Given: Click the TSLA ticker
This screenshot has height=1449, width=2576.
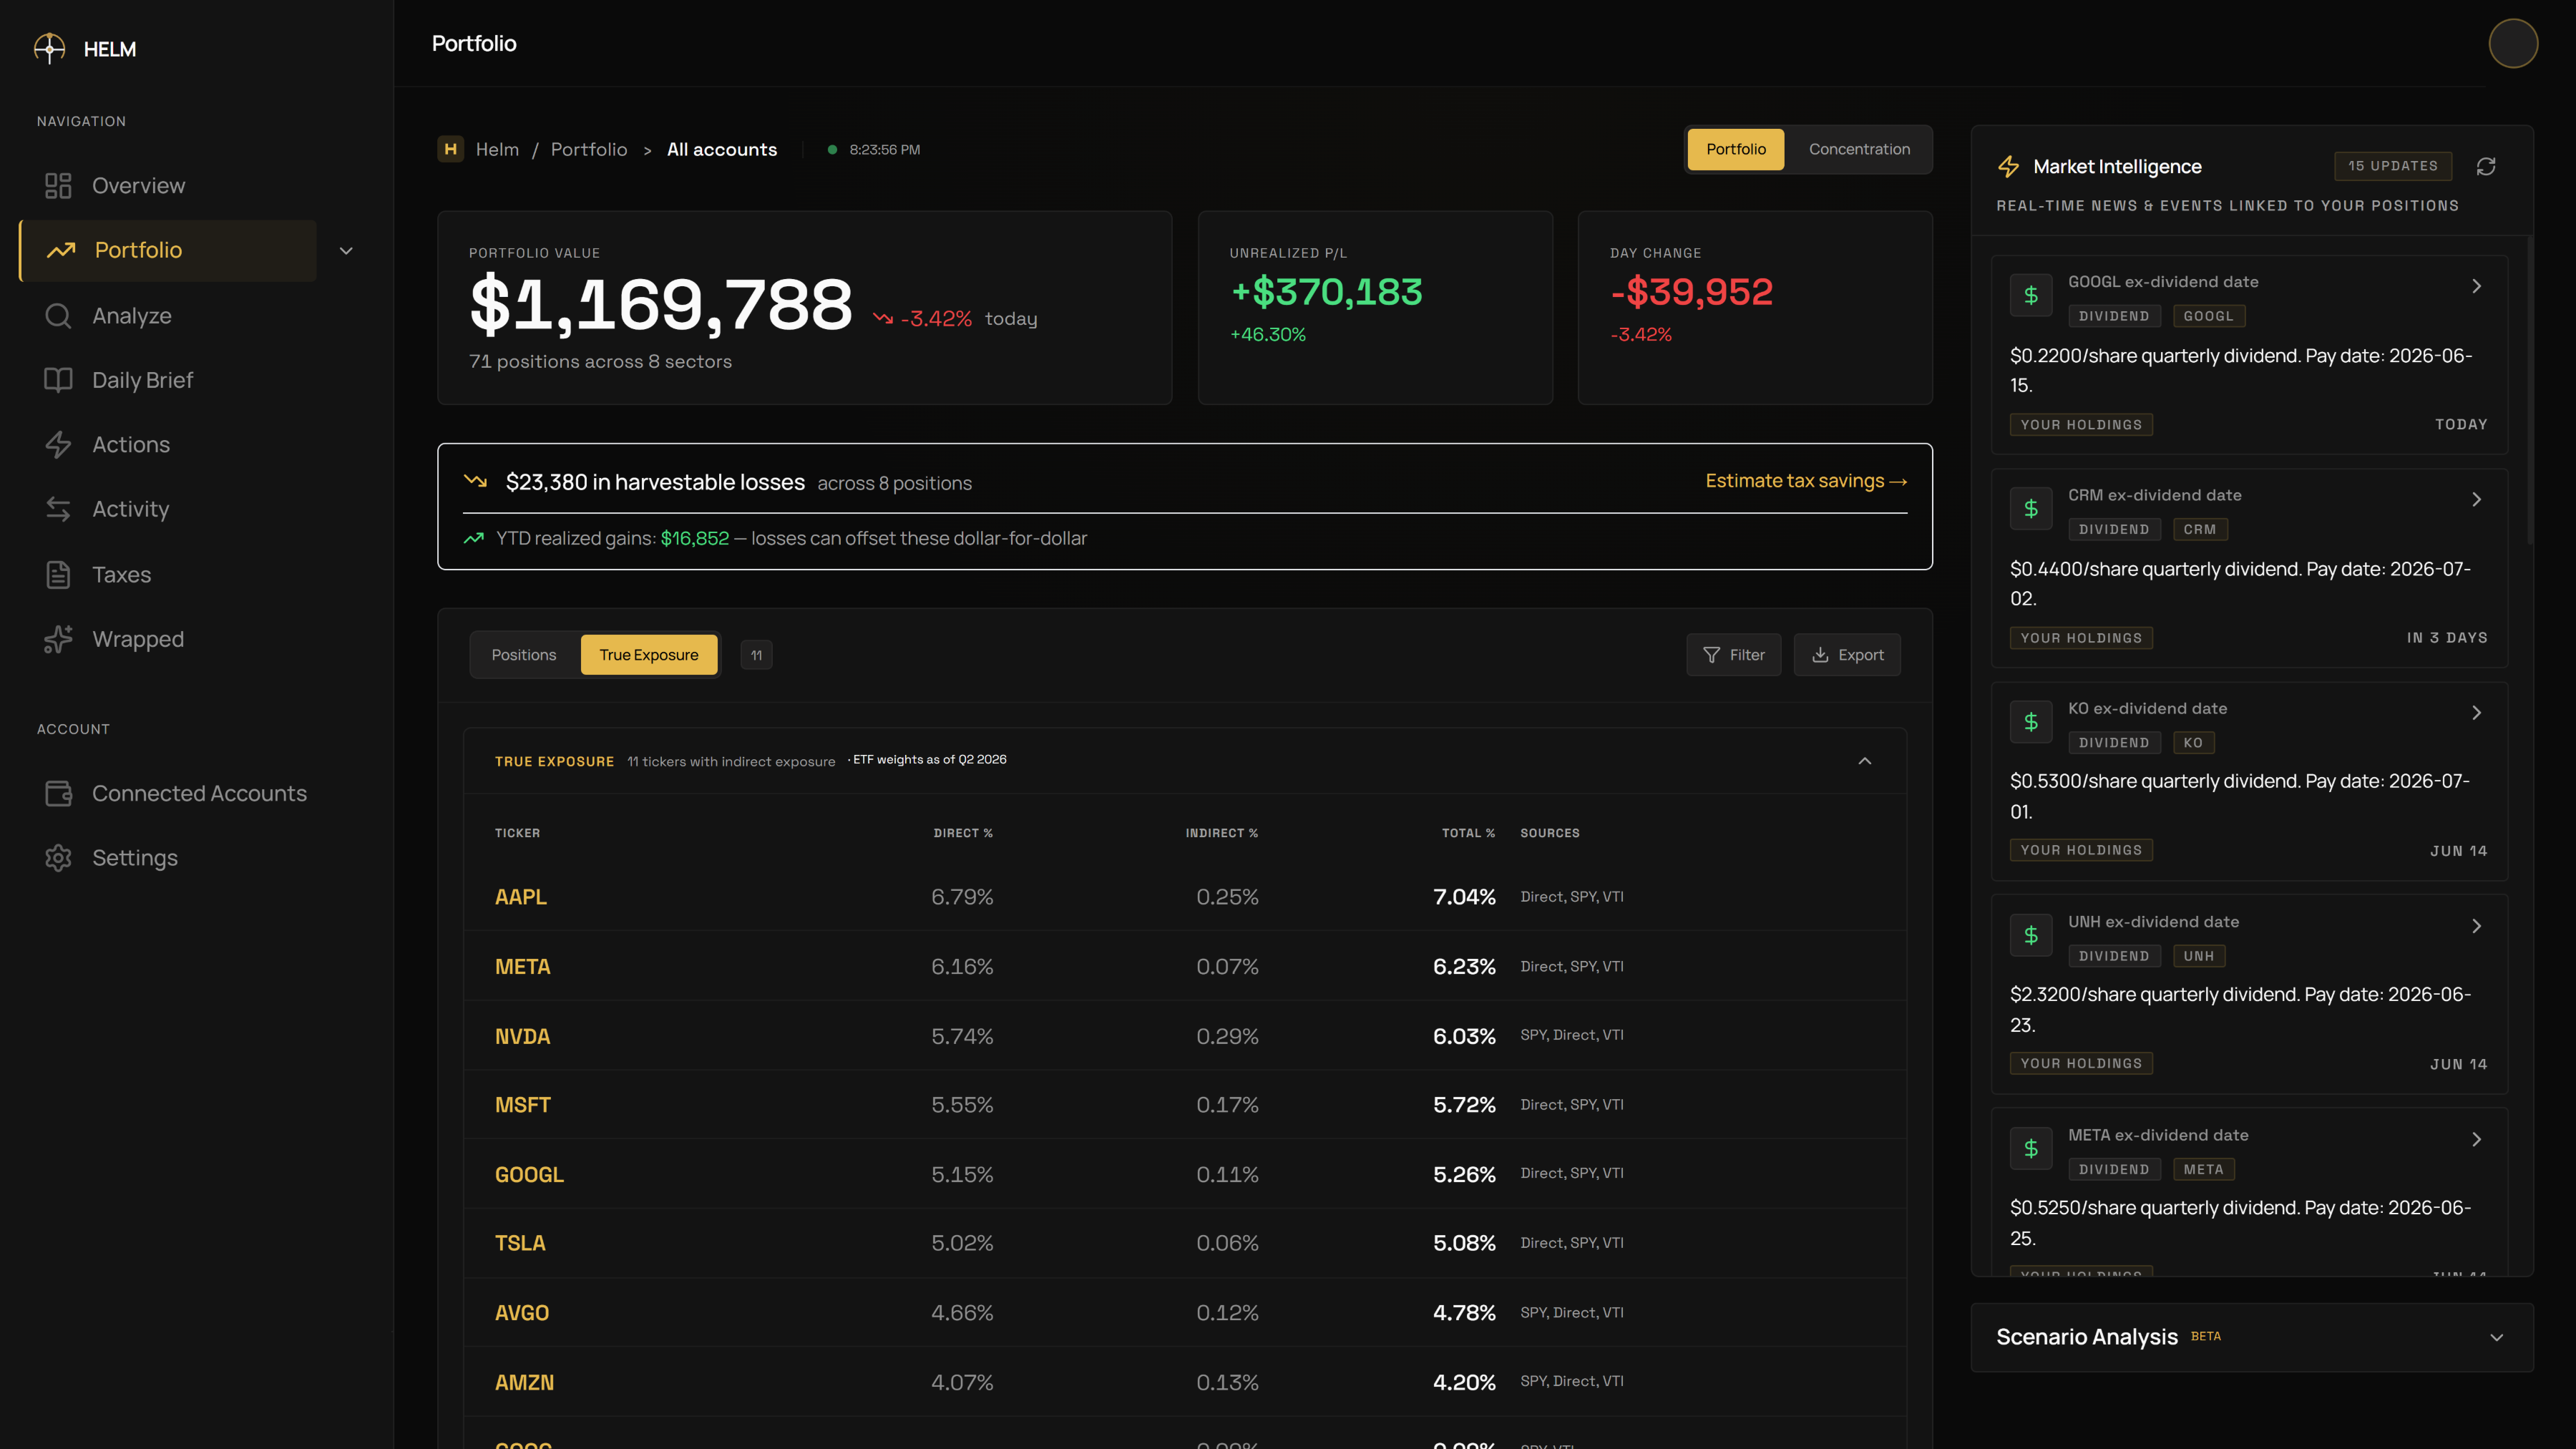Looking at the screenshot, I should 520,1243.
